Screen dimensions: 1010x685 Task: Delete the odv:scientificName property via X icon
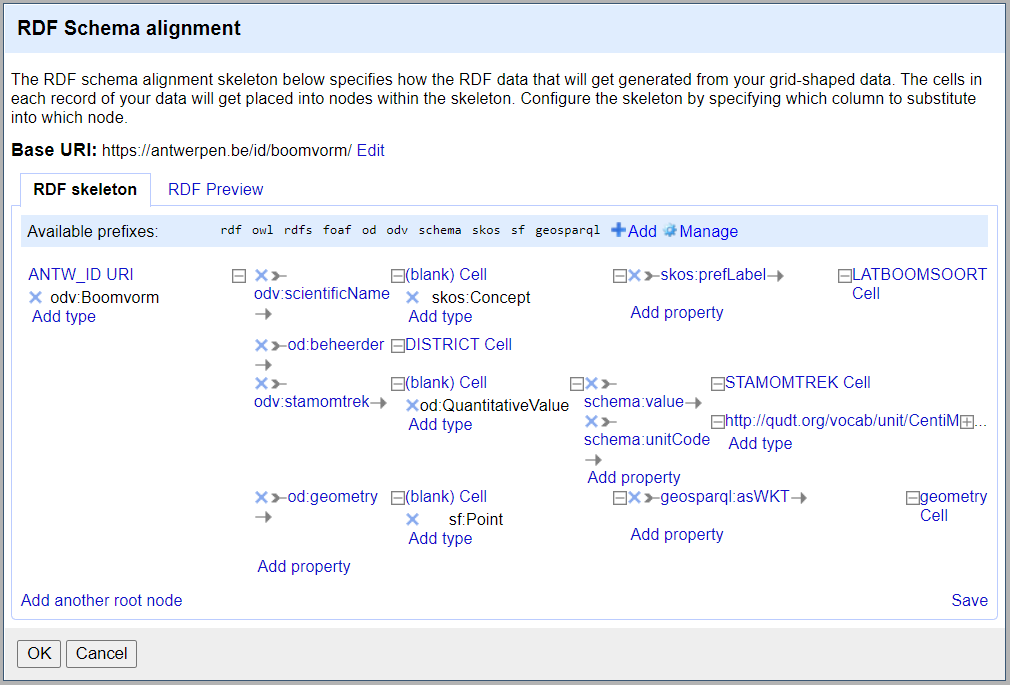(x=261, y=275)
